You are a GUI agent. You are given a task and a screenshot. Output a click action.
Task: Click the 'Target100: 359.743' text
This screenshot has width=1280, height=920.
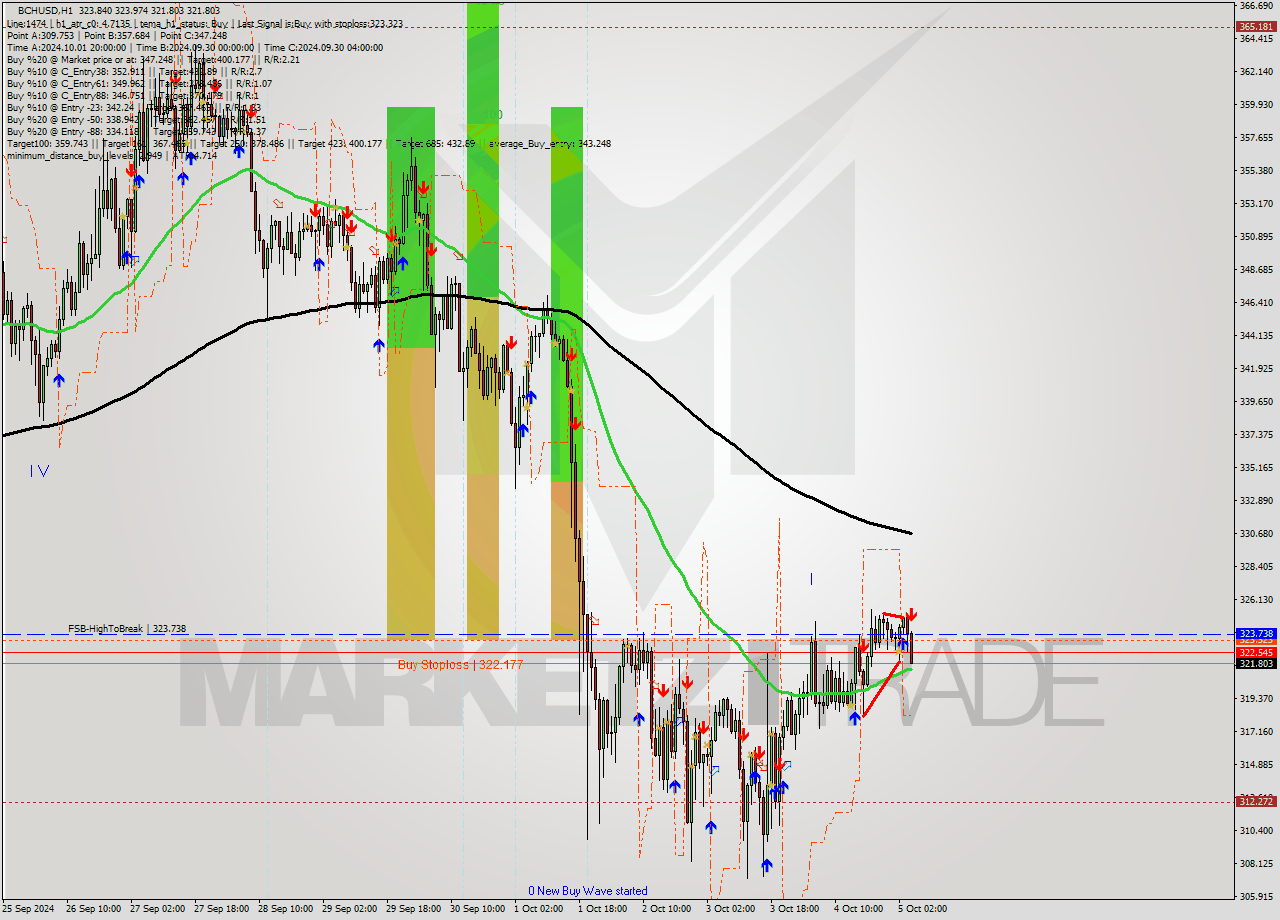tap(47, 143)
